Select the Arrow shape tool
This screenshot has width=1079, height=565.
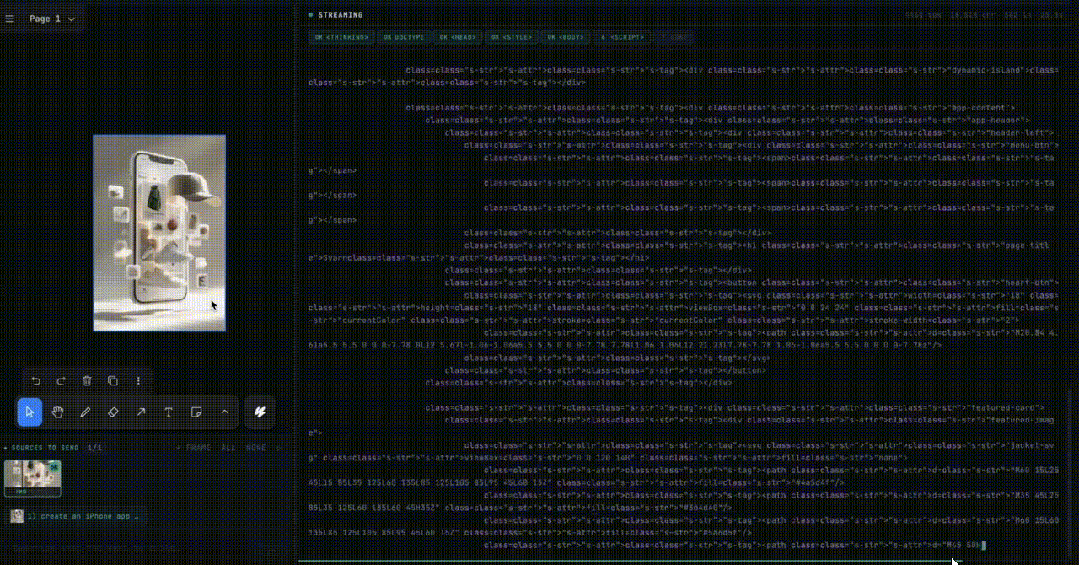[141, 412]
